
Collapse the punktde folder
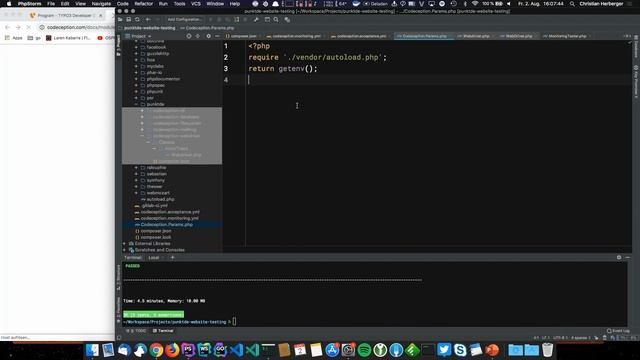[136, 104]
